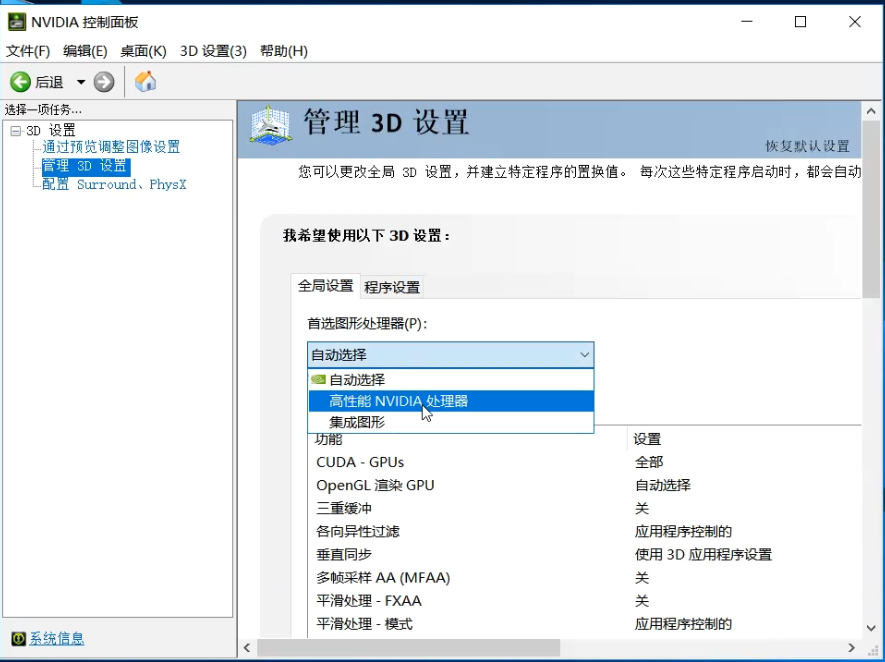Select 配置 Surround、PhysX in the tree

114,185
